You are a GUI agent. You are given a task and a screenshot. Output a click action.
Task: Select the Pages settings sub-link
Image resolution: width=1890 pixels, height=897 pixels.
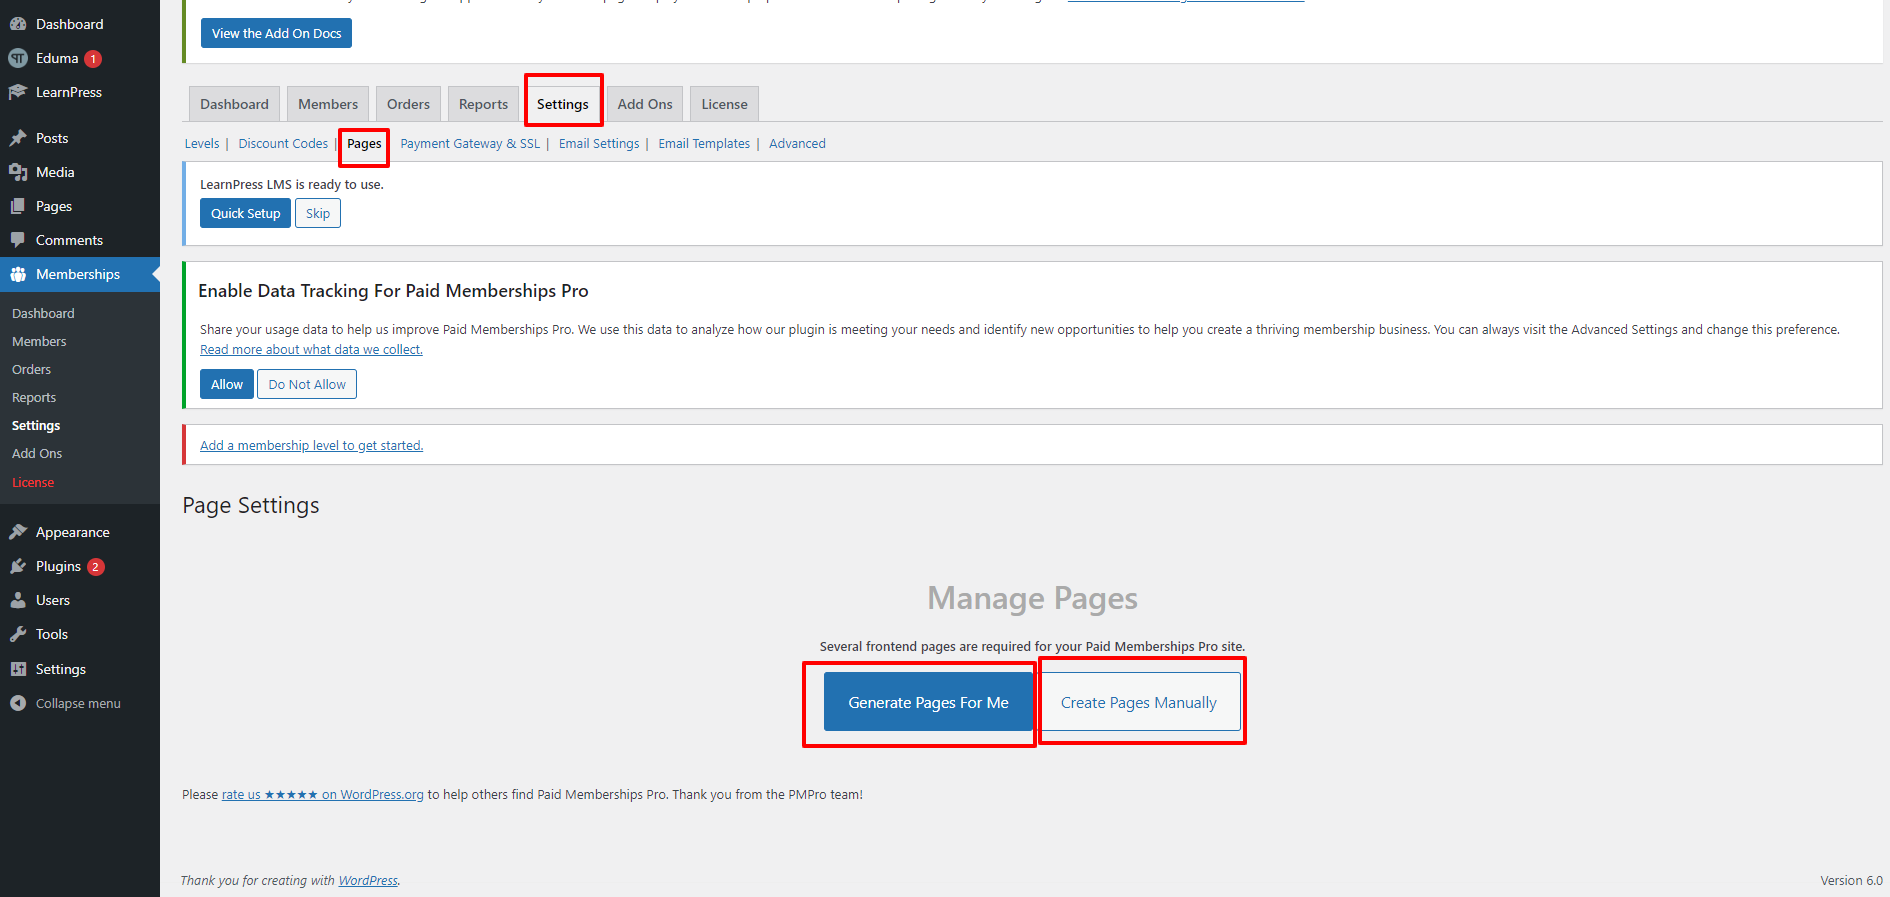(x=364, y=144)
